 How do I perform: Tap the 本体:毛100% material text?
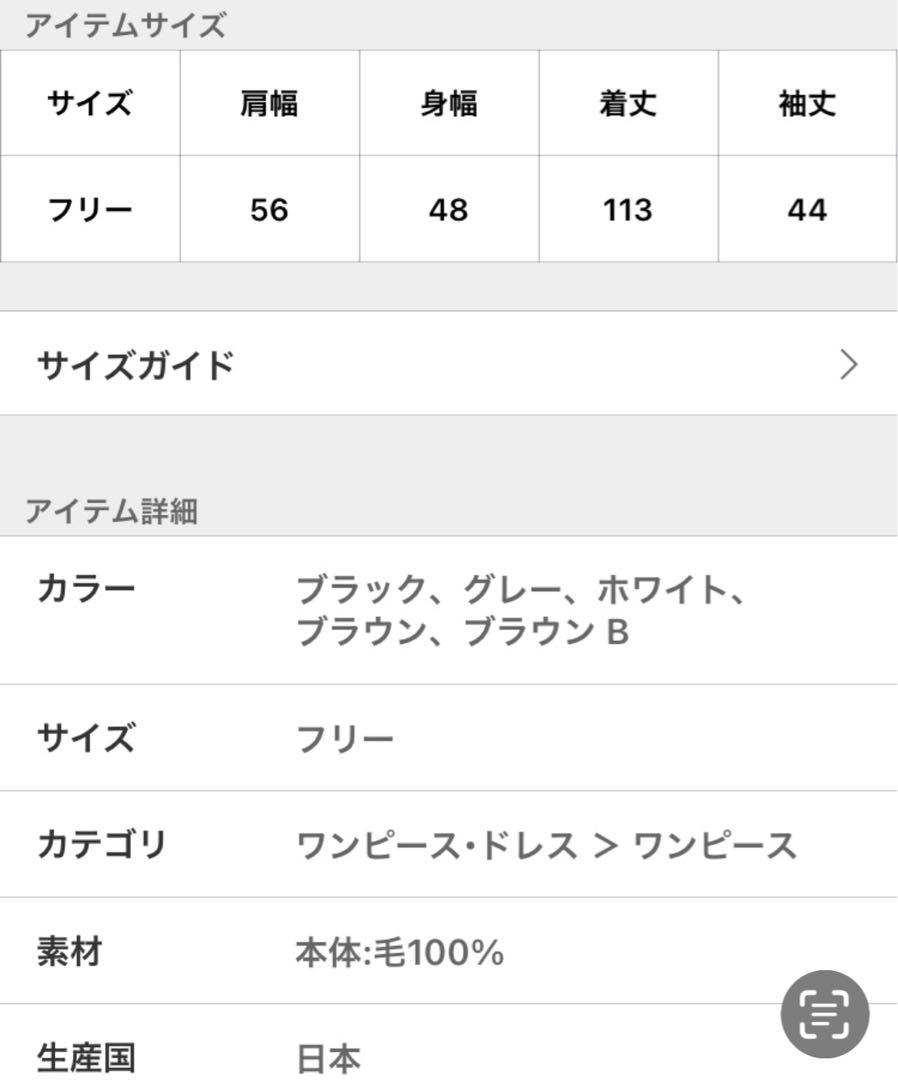[400, 952]
